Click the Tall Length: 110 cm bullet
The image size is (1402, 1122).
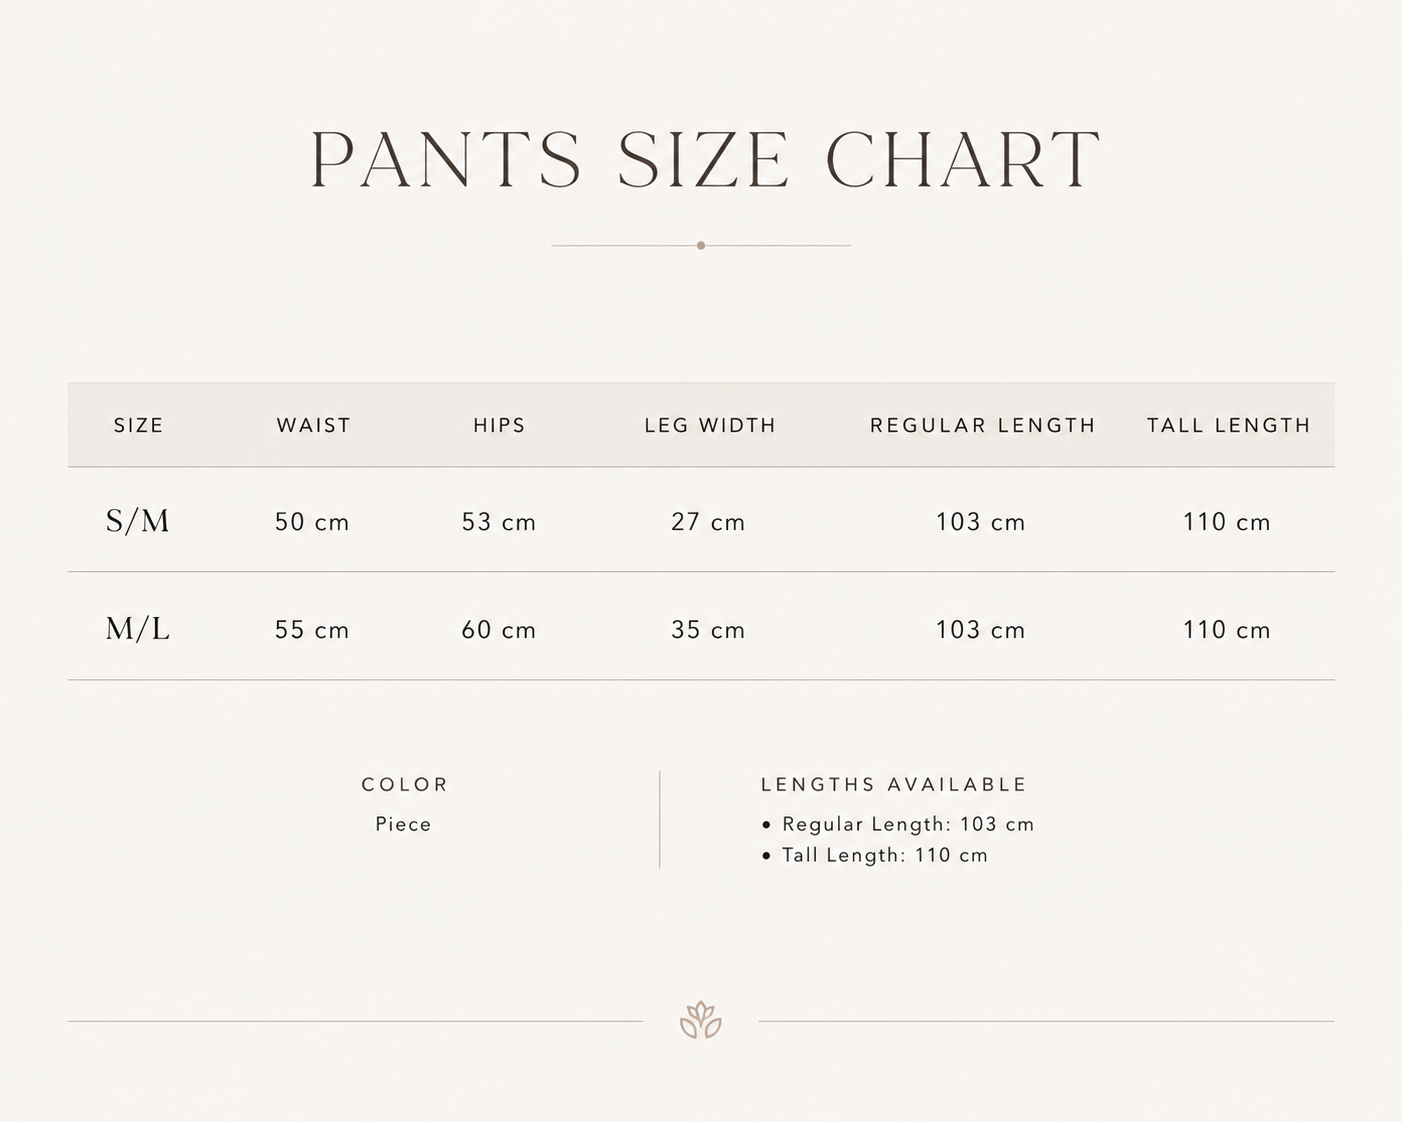(x=875, y=856)
